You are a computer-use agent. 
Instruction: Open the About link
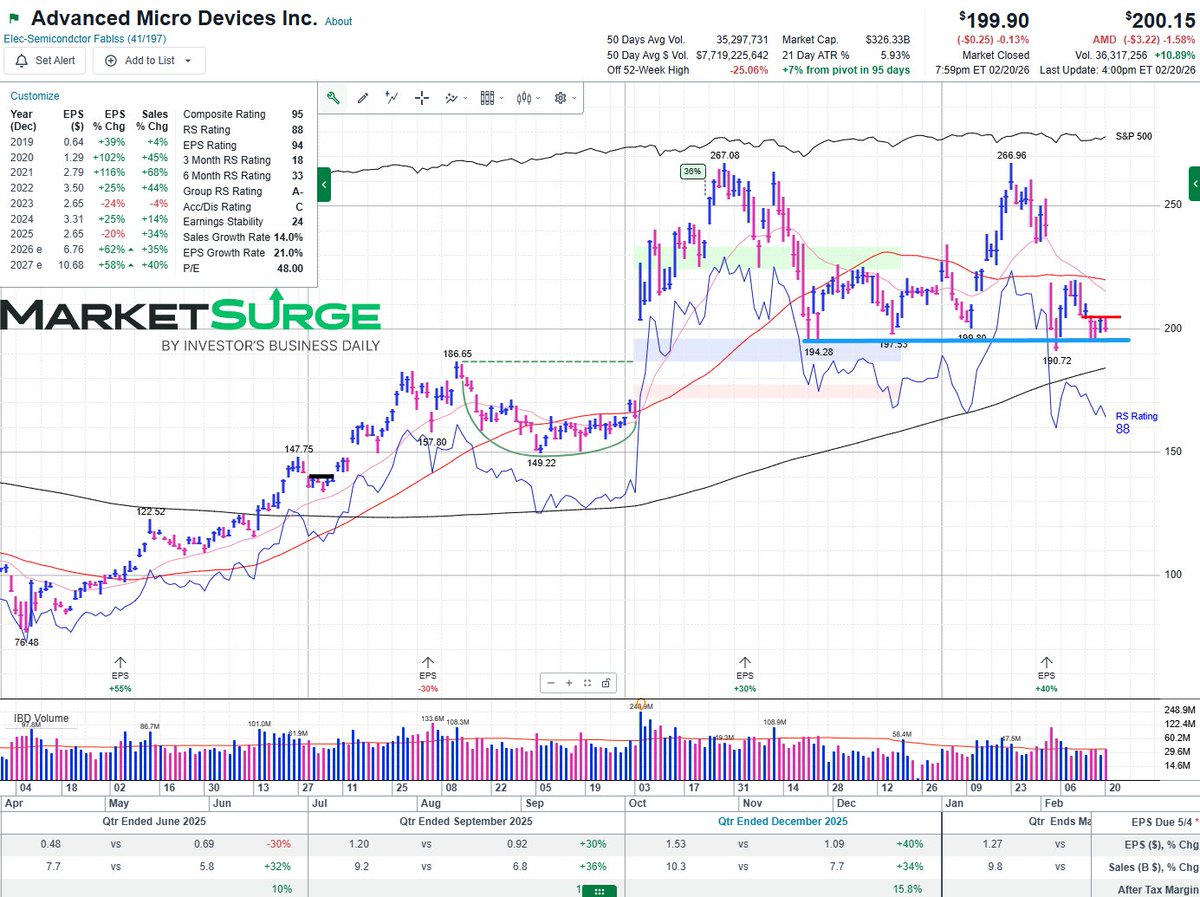[x=339, y=21]
